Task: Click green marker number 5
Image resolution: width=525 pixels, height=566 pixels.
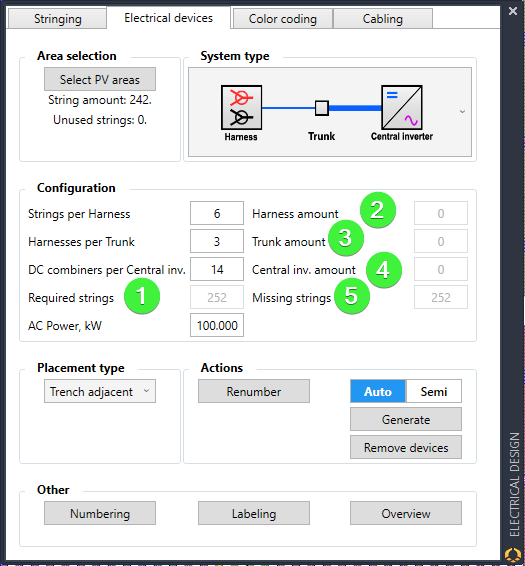Action: 352,296
